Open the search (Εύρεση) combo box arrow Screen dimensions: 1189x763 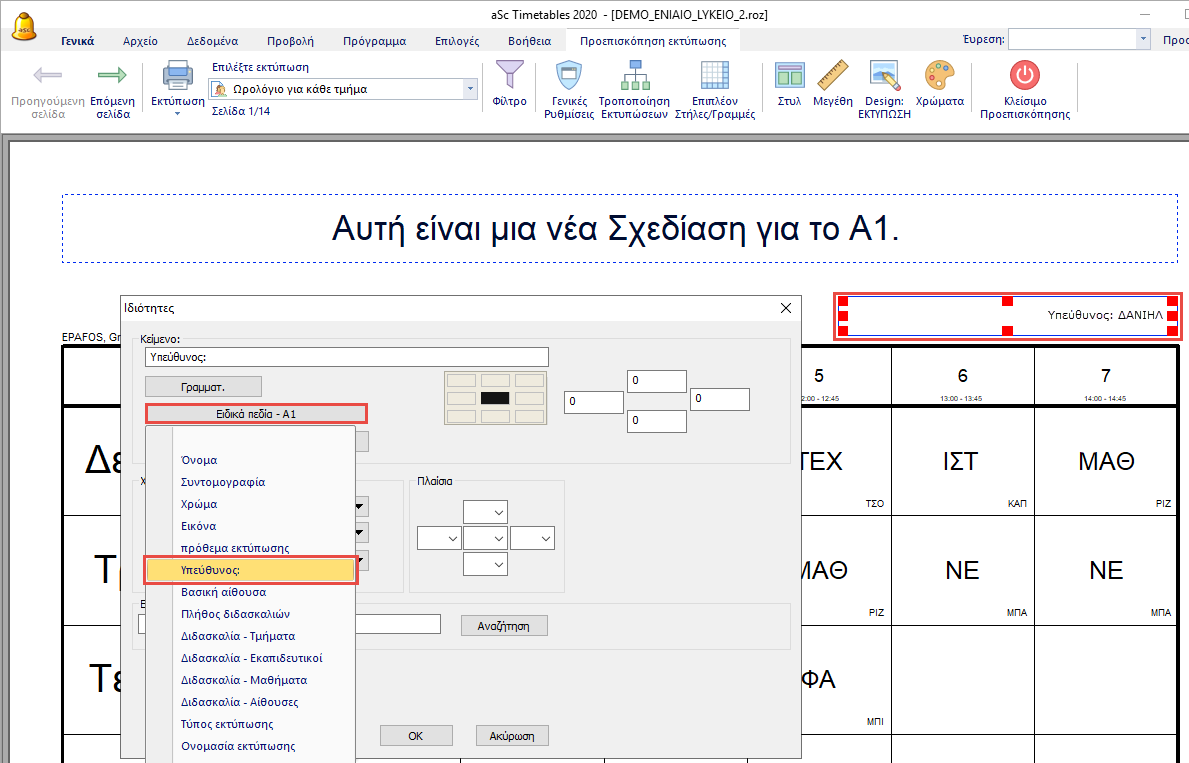coord(1143,39)
